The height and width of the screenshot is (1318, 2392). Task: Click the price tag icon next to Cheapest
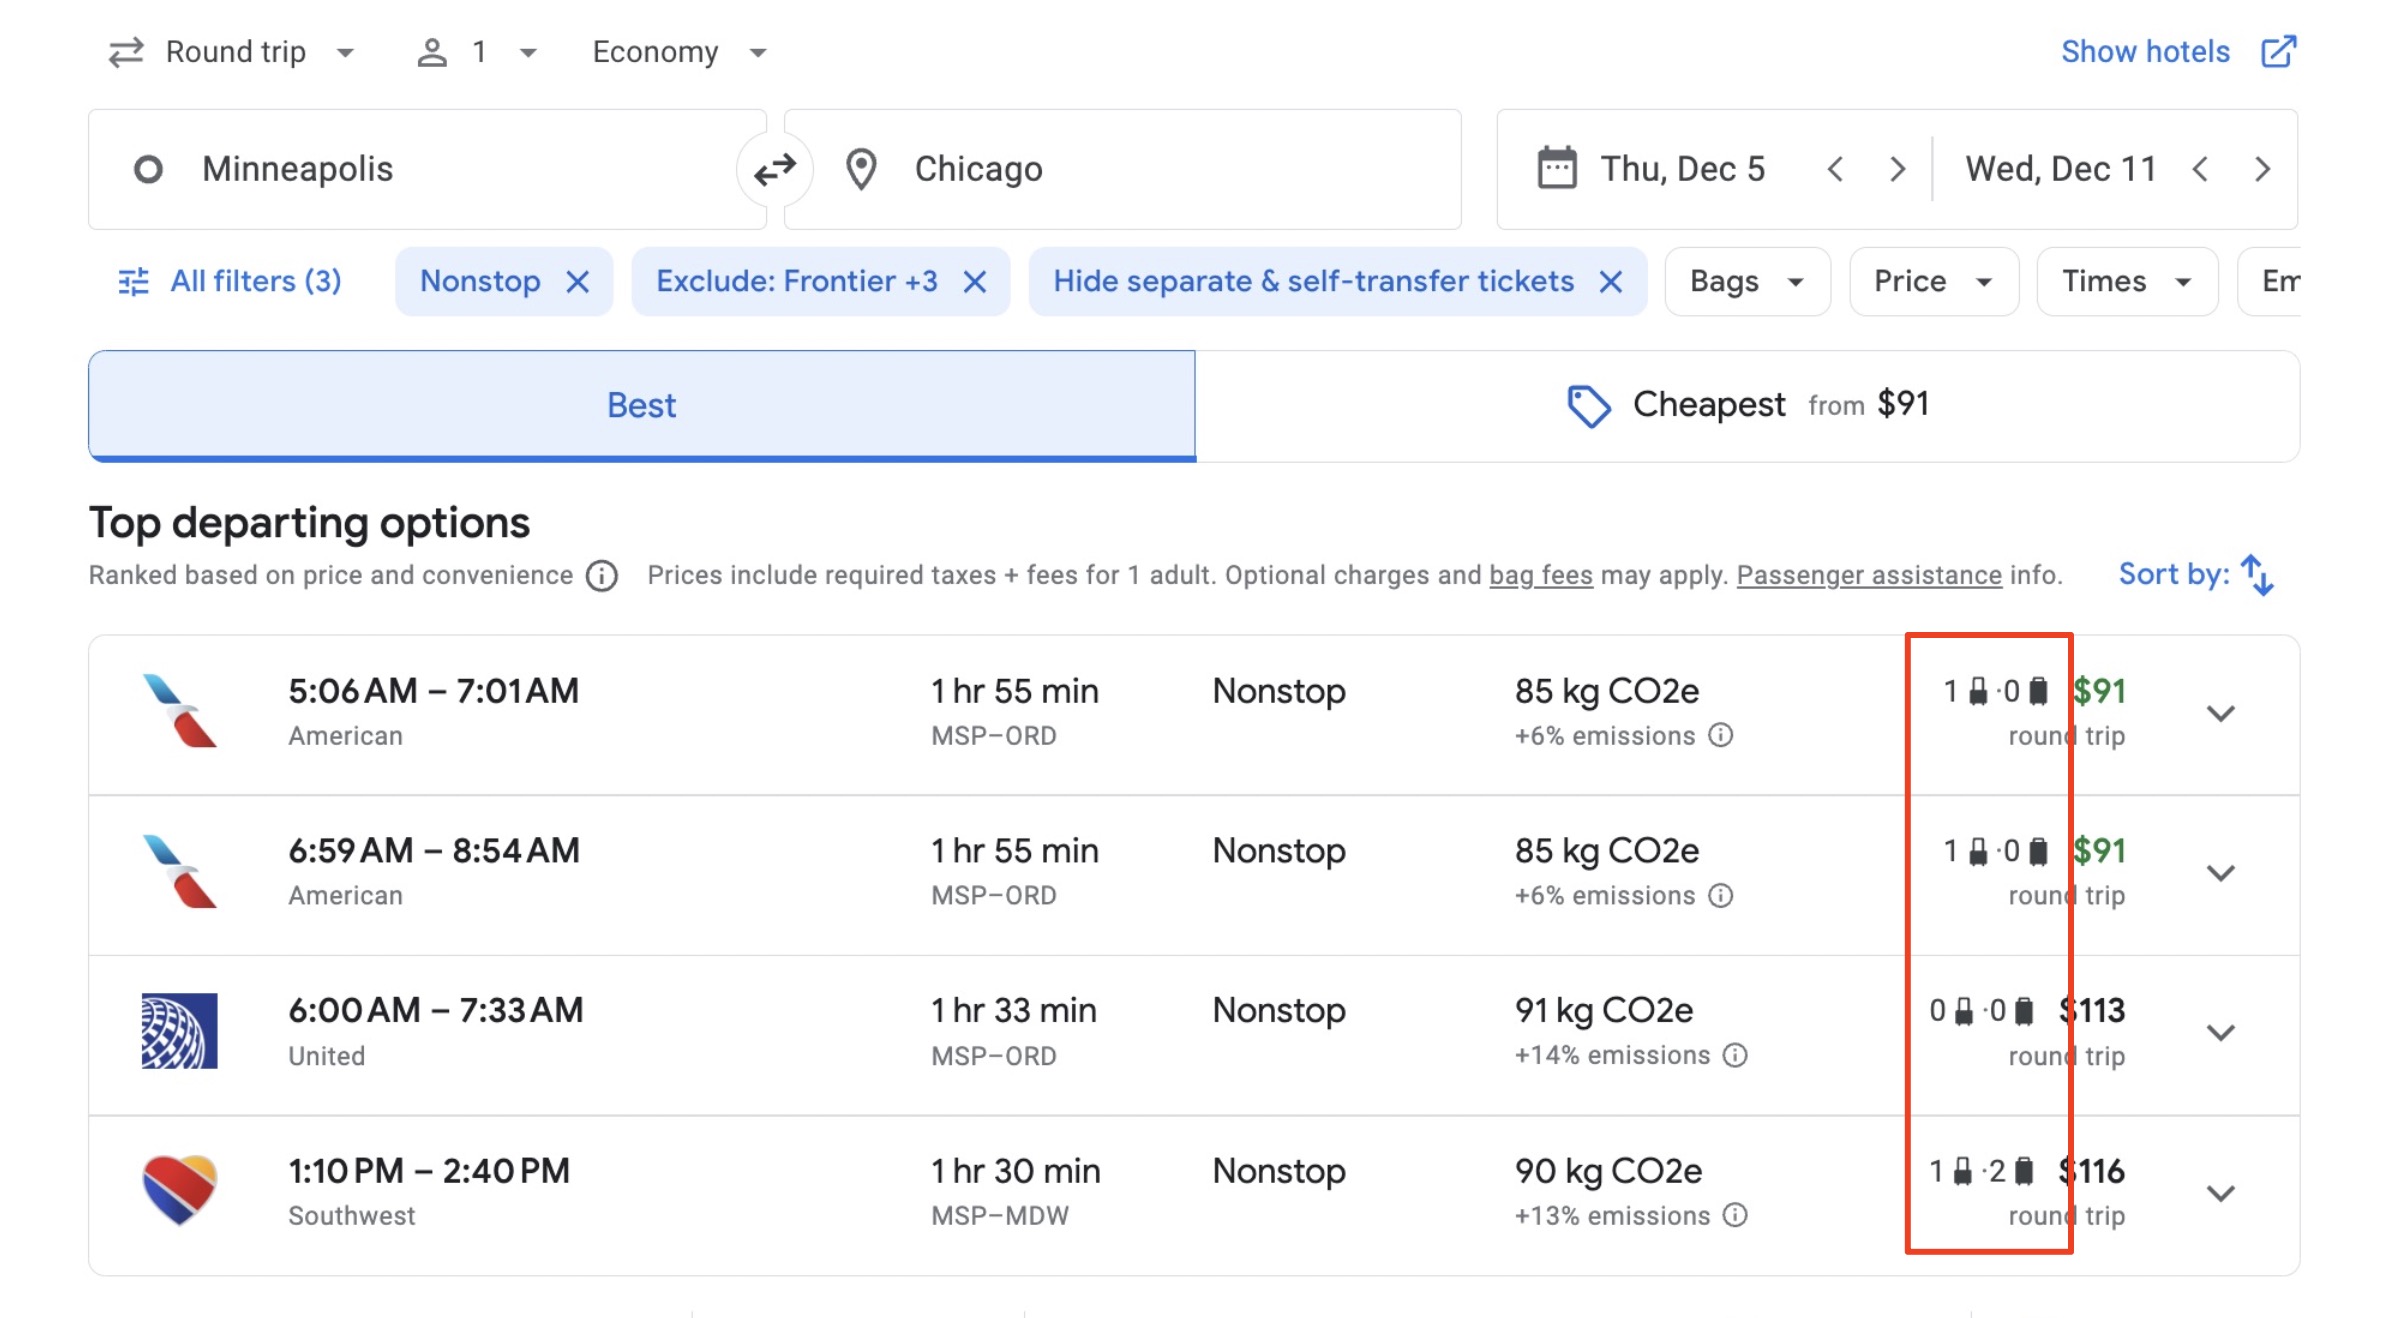[x=1589, y=405]
